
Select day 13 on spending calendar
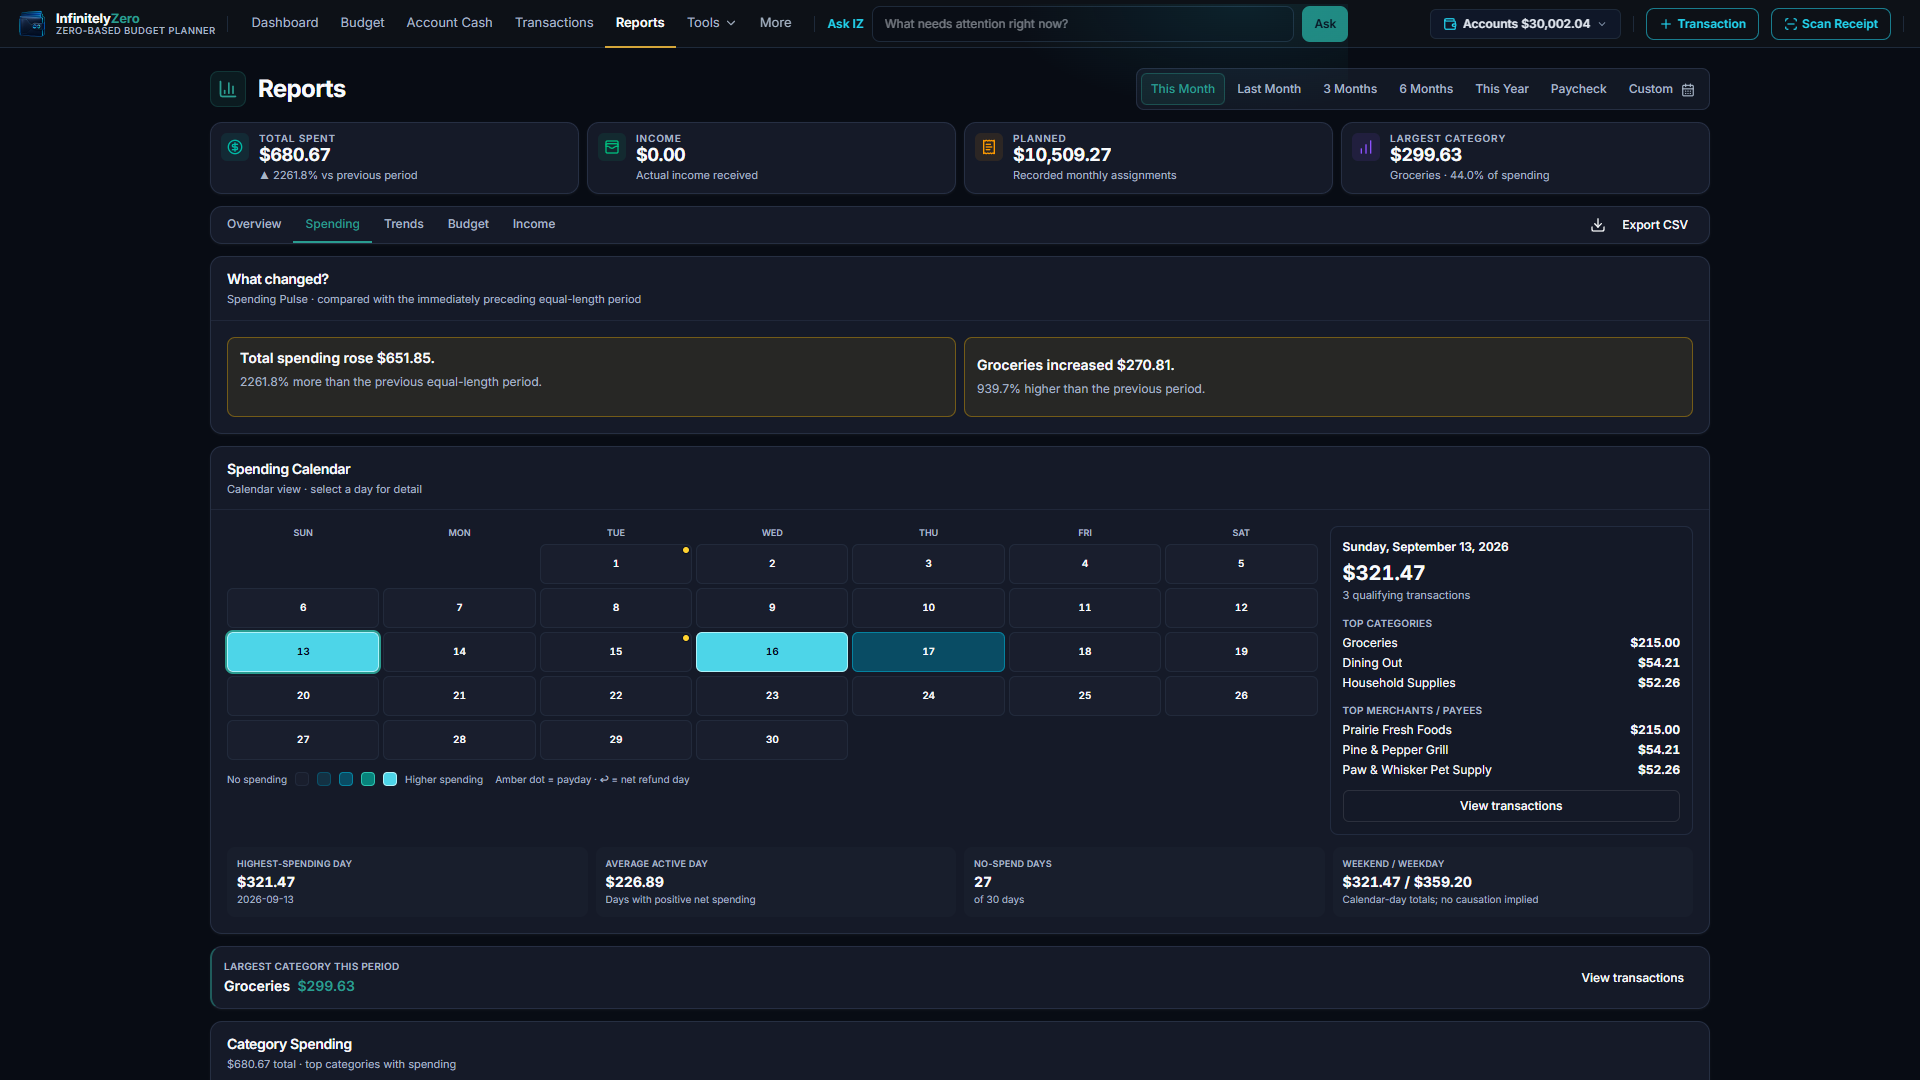coord(303,652)
